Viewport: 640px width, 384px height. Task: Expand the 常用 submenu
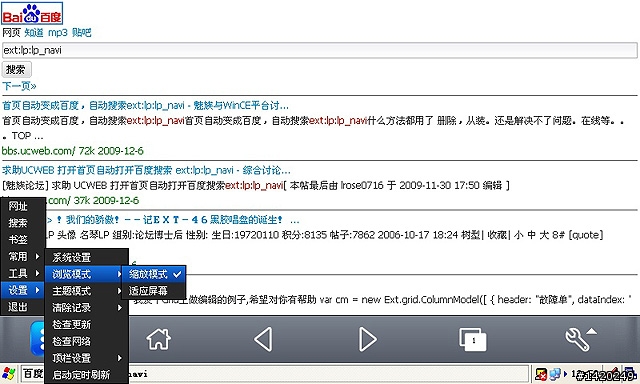coord(22,256)
